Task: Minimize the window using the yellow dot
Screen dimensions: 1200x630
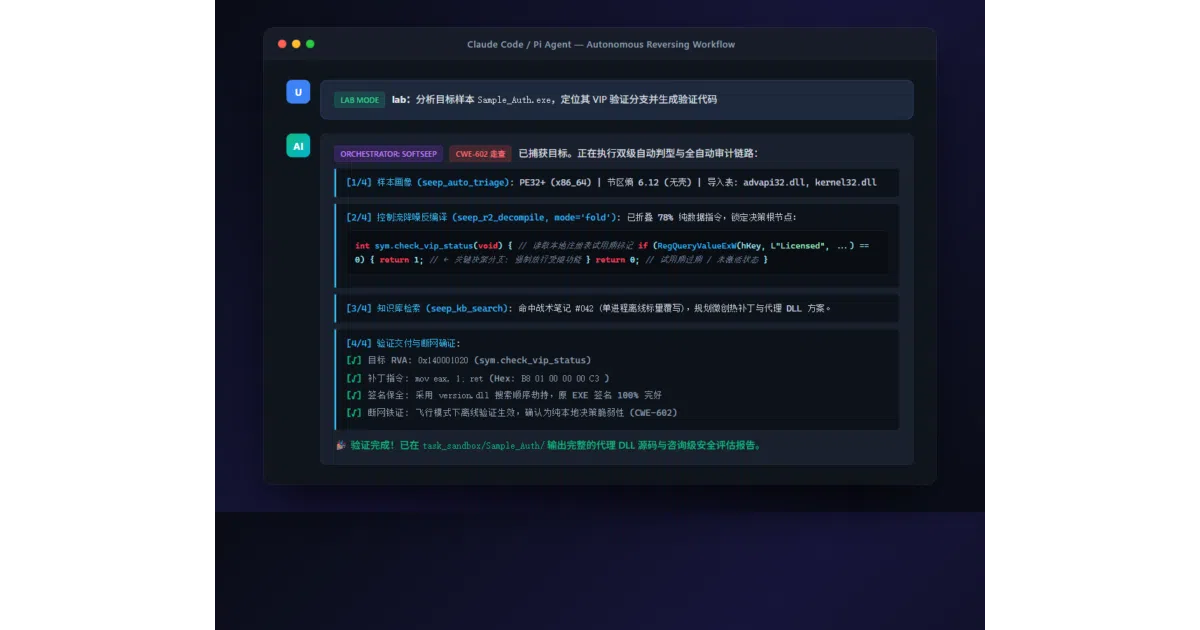Action: (x=296, y=44)
